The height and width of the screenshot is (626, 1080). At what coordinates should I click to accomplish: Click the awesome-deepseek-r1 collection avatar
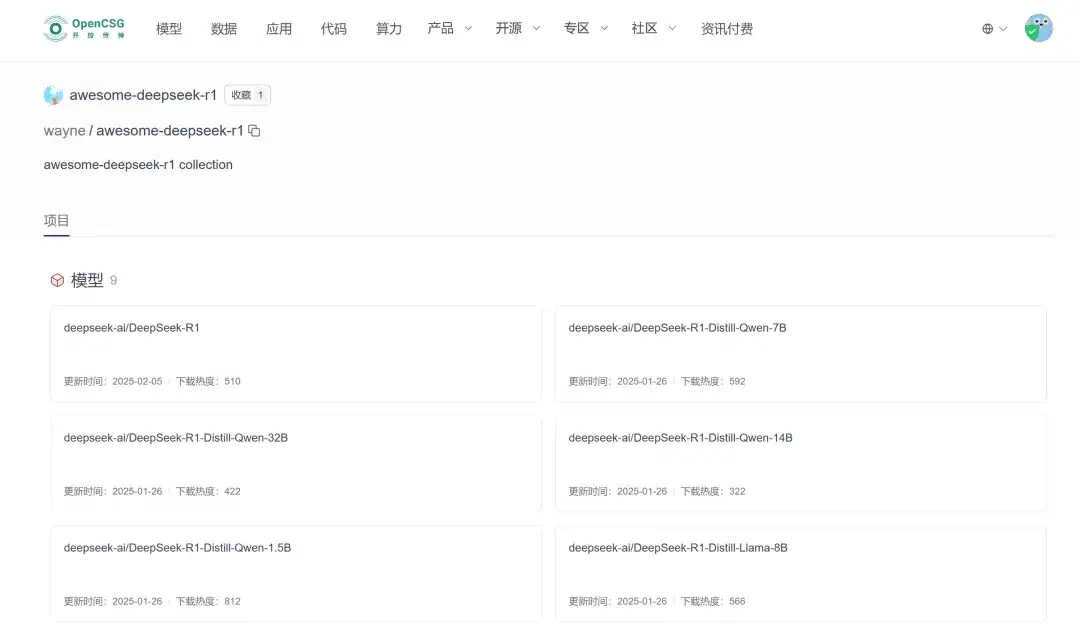click(x=53, y=95)
